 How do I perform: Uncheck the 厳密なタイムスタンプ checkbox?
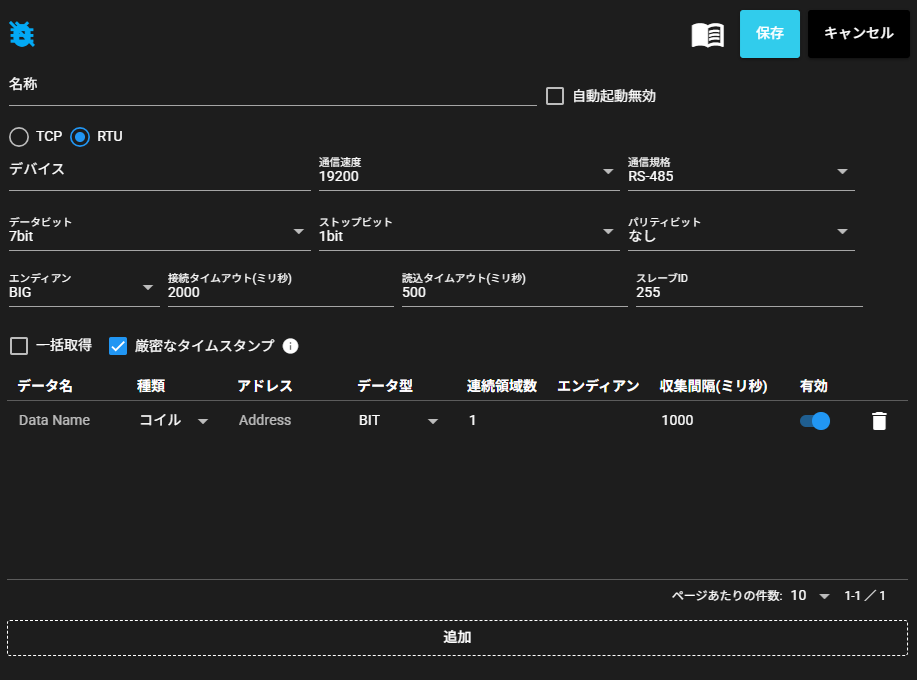pyautogui.click(x=118, y=346)
